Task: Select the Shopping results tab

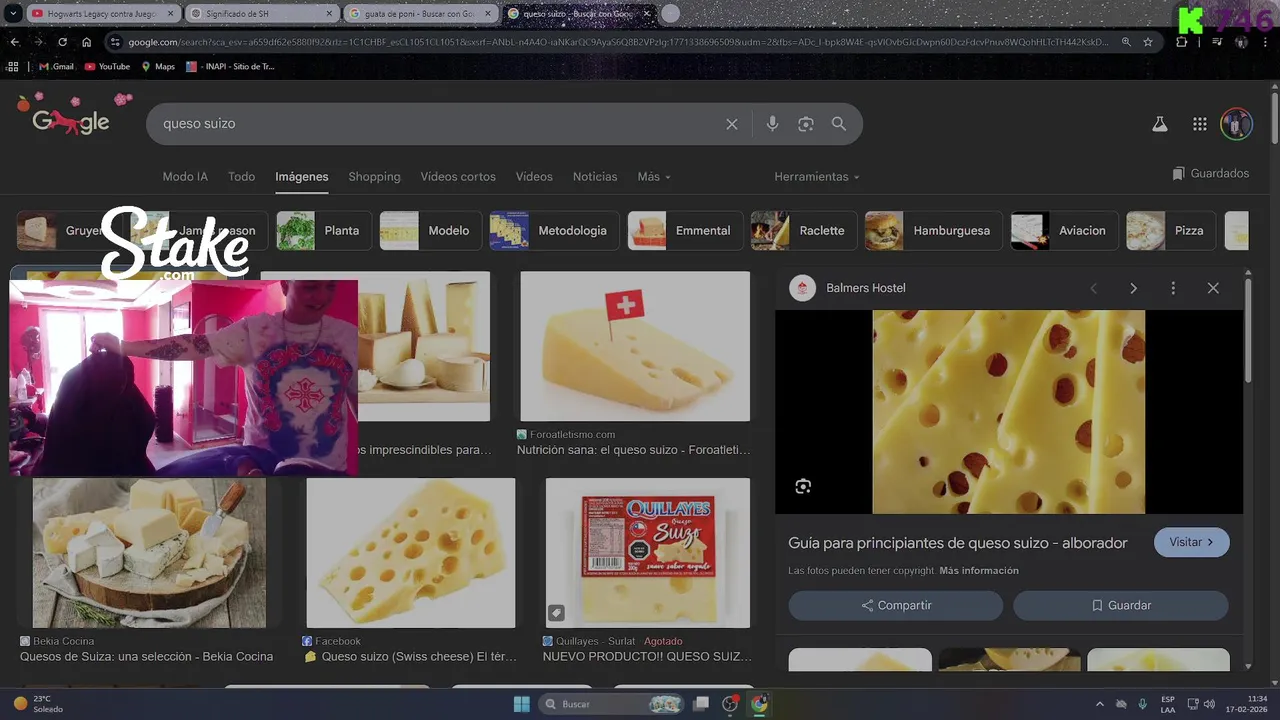Action: [374, 177]
